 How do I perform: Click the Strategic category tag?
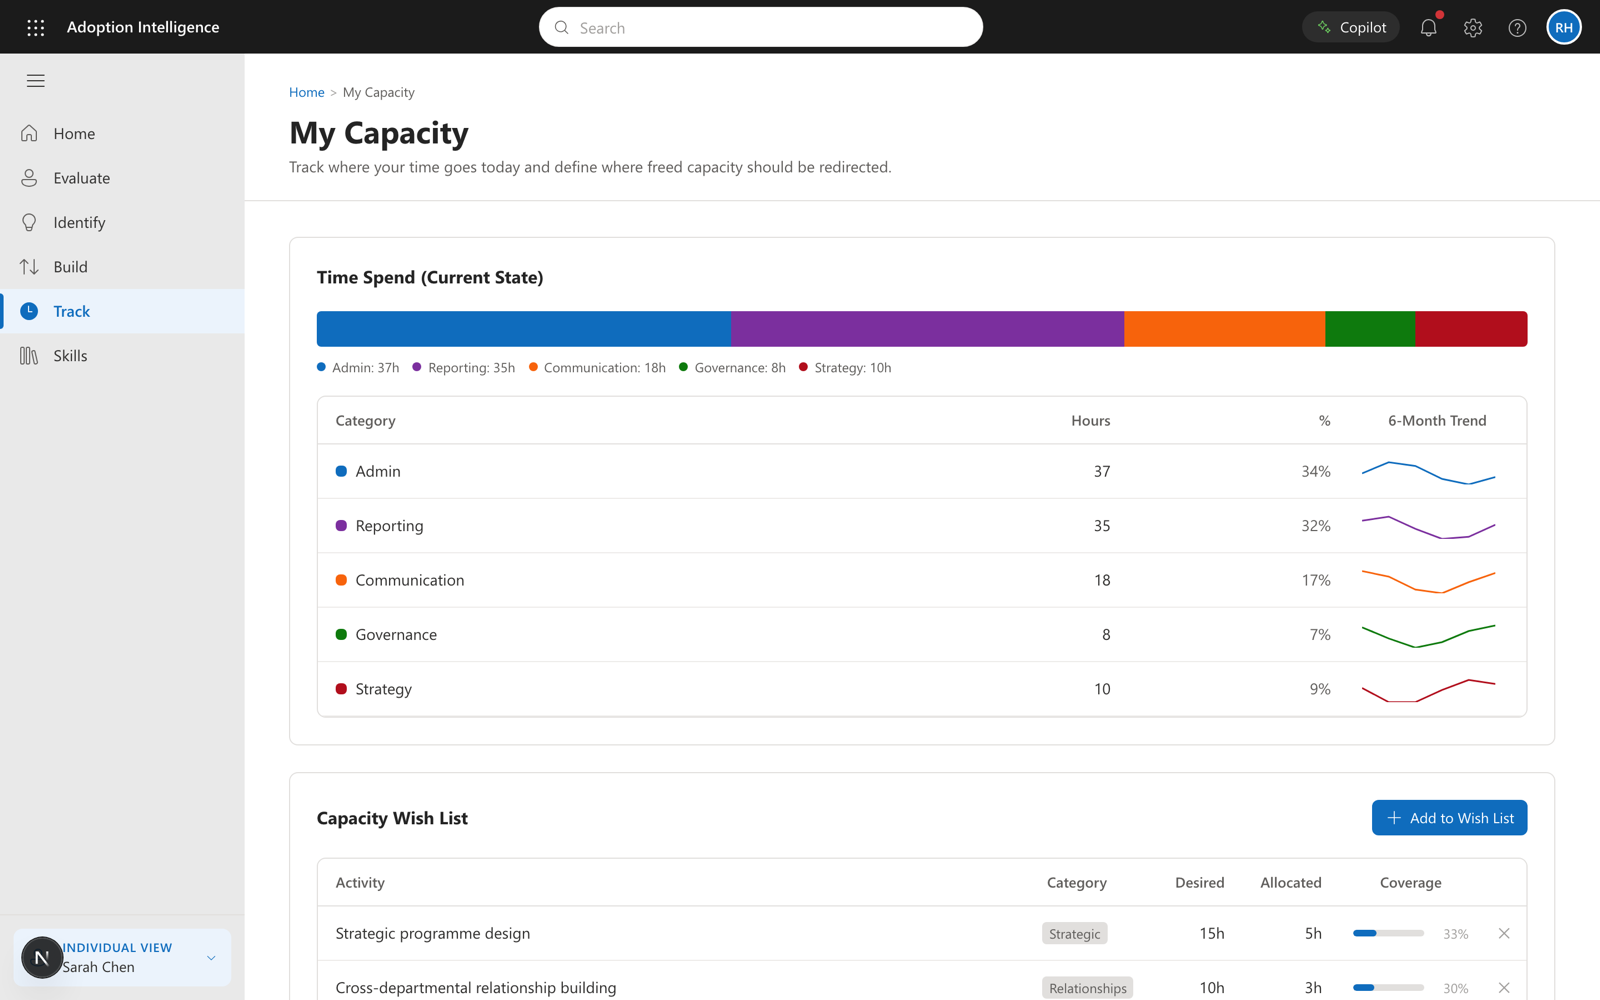tap(1074, 934)
